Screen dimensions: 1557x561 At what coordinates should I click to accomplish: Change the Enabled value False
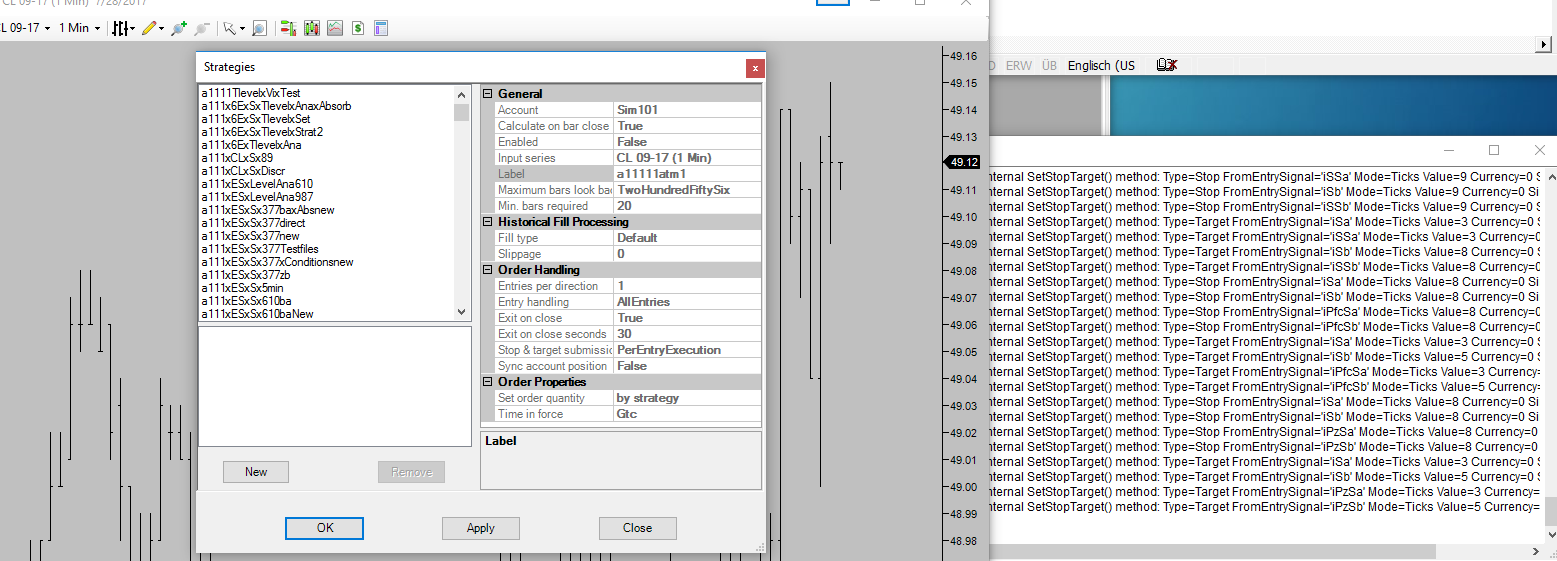687,142
